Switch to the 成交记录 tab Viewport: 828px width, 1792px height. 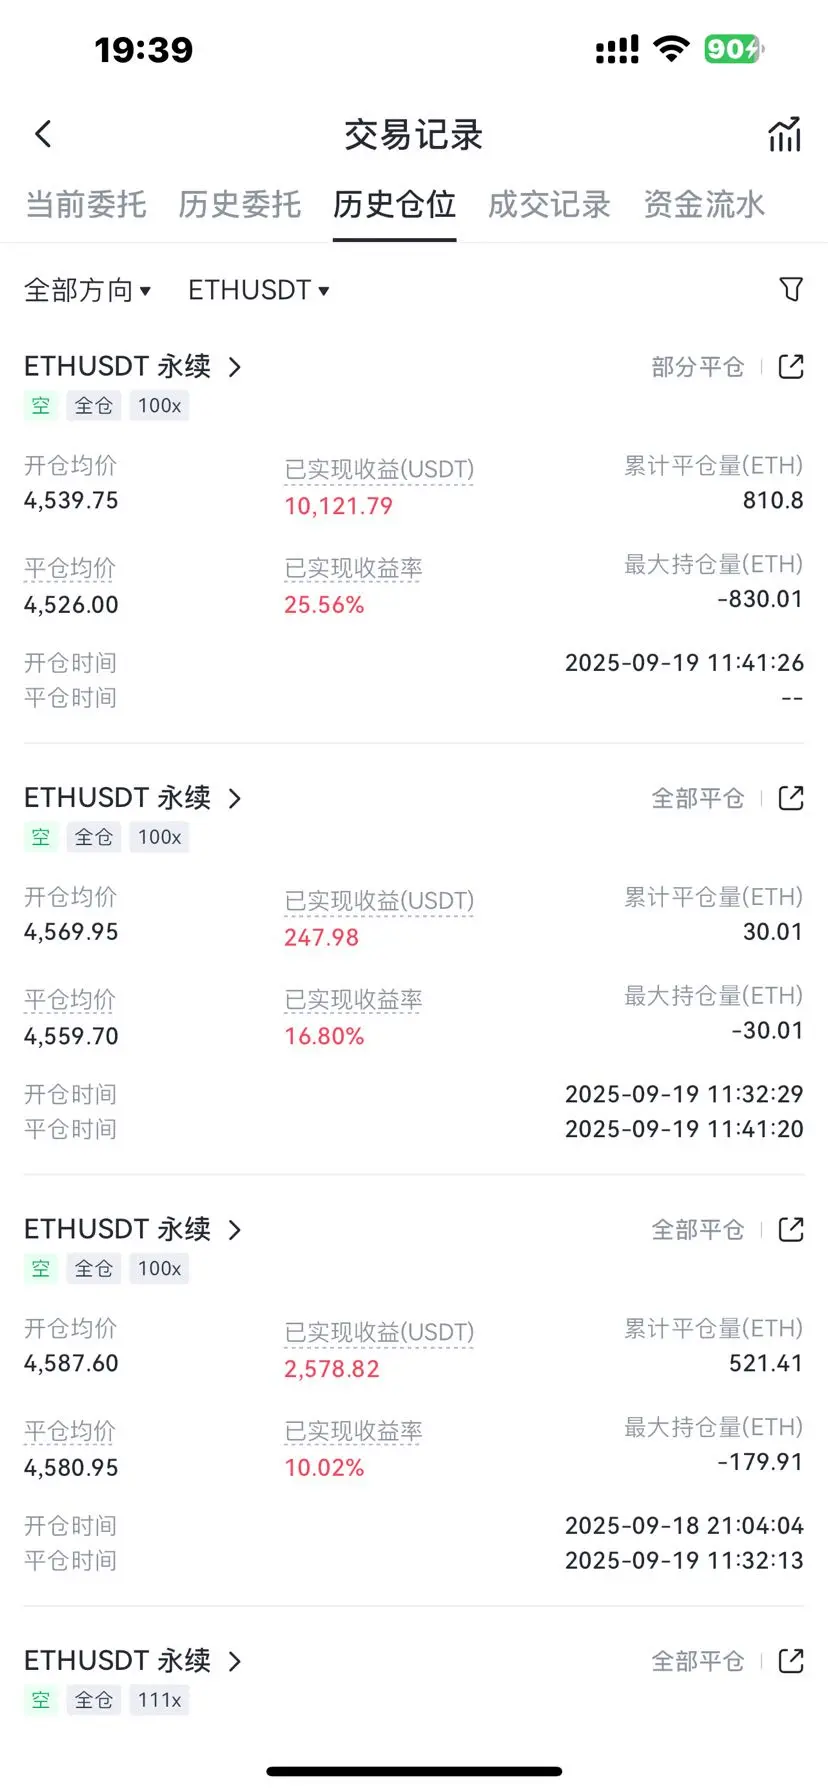(x=549, y=204)
